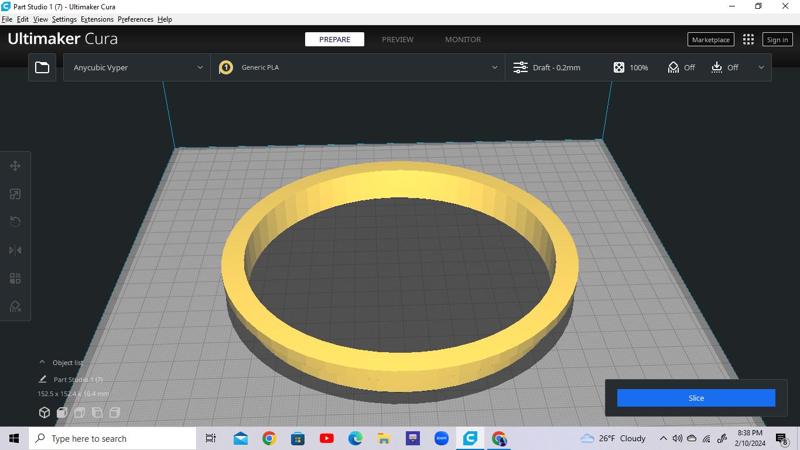Select the Rotate tool in left toolbar

tap(15, 221)
